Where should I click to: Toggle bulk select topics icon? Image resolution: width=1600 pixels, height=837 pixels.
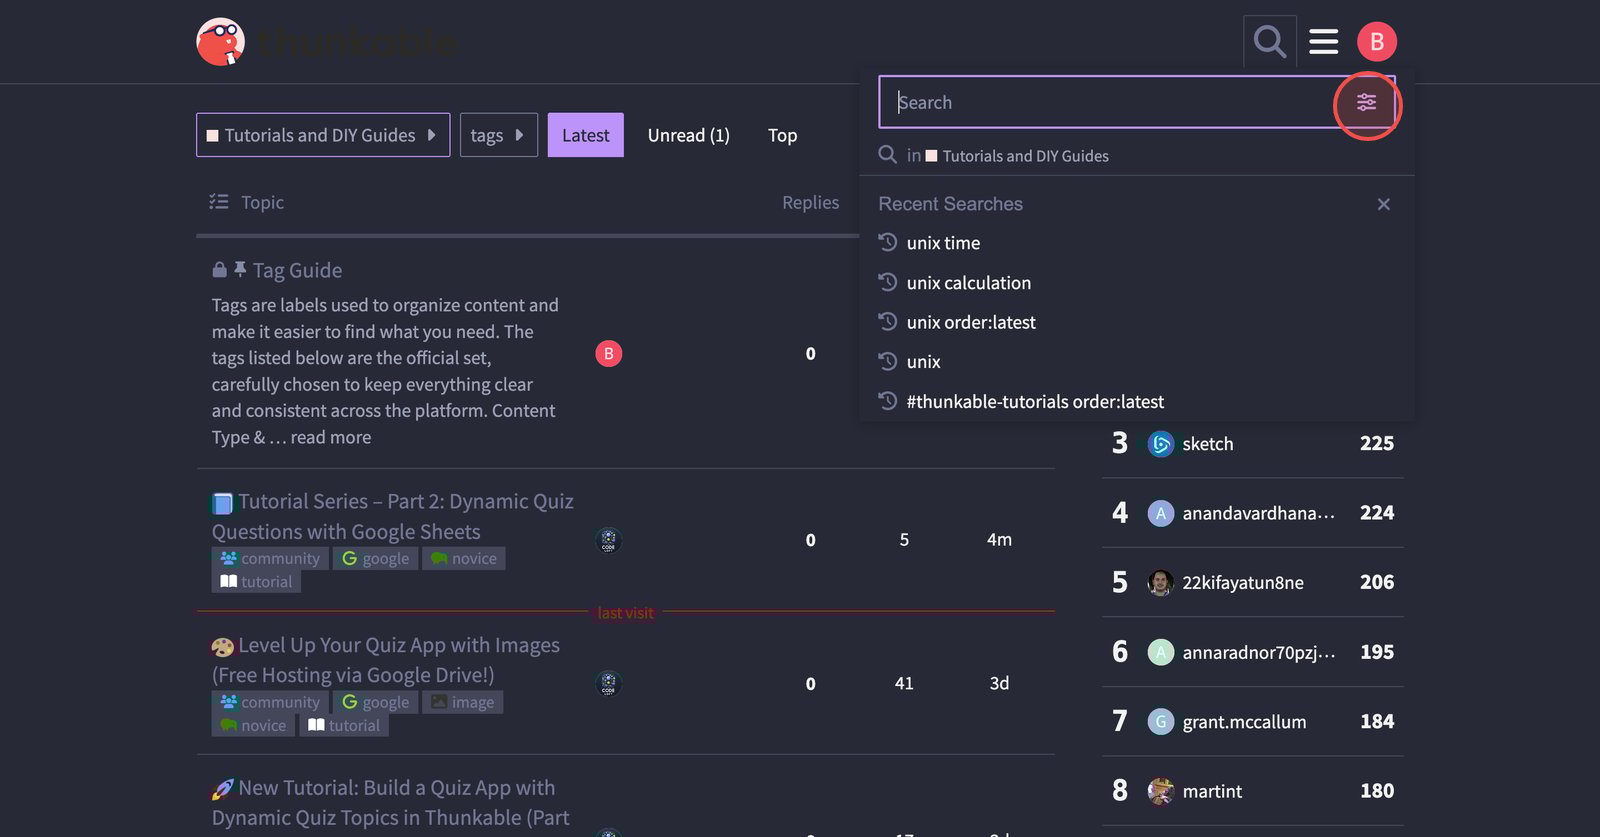click(x=218, y=202)
